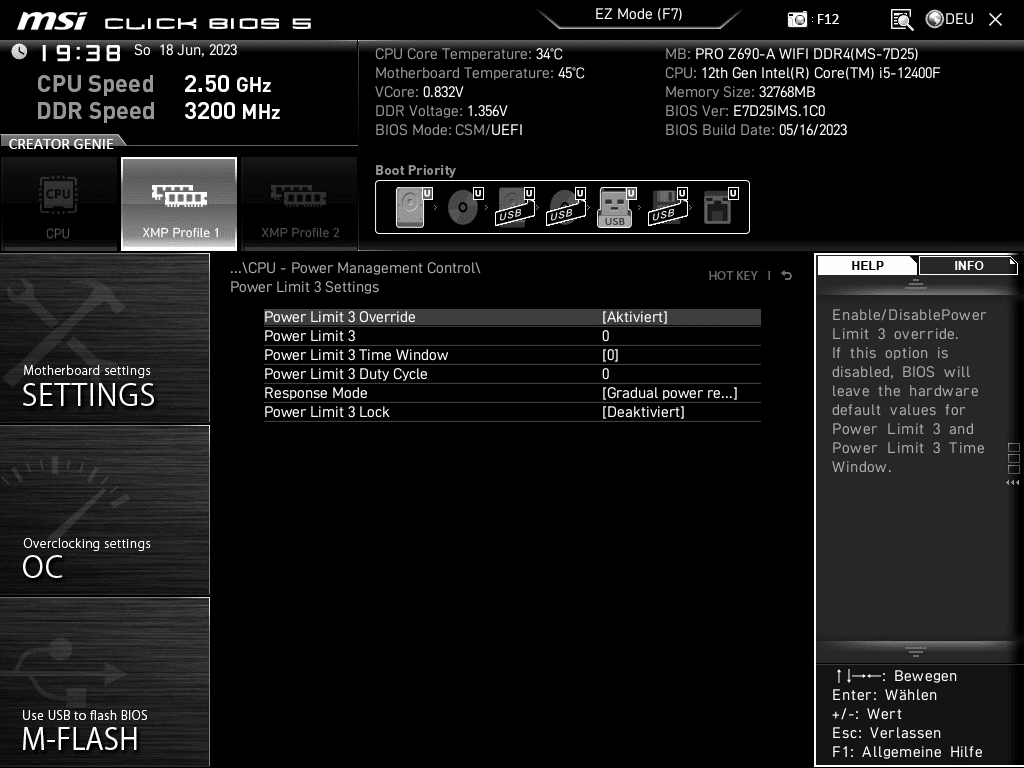Click the Motherboard Temperature 45°C reading
1024x768 pixels.
(x=479, y=72)
